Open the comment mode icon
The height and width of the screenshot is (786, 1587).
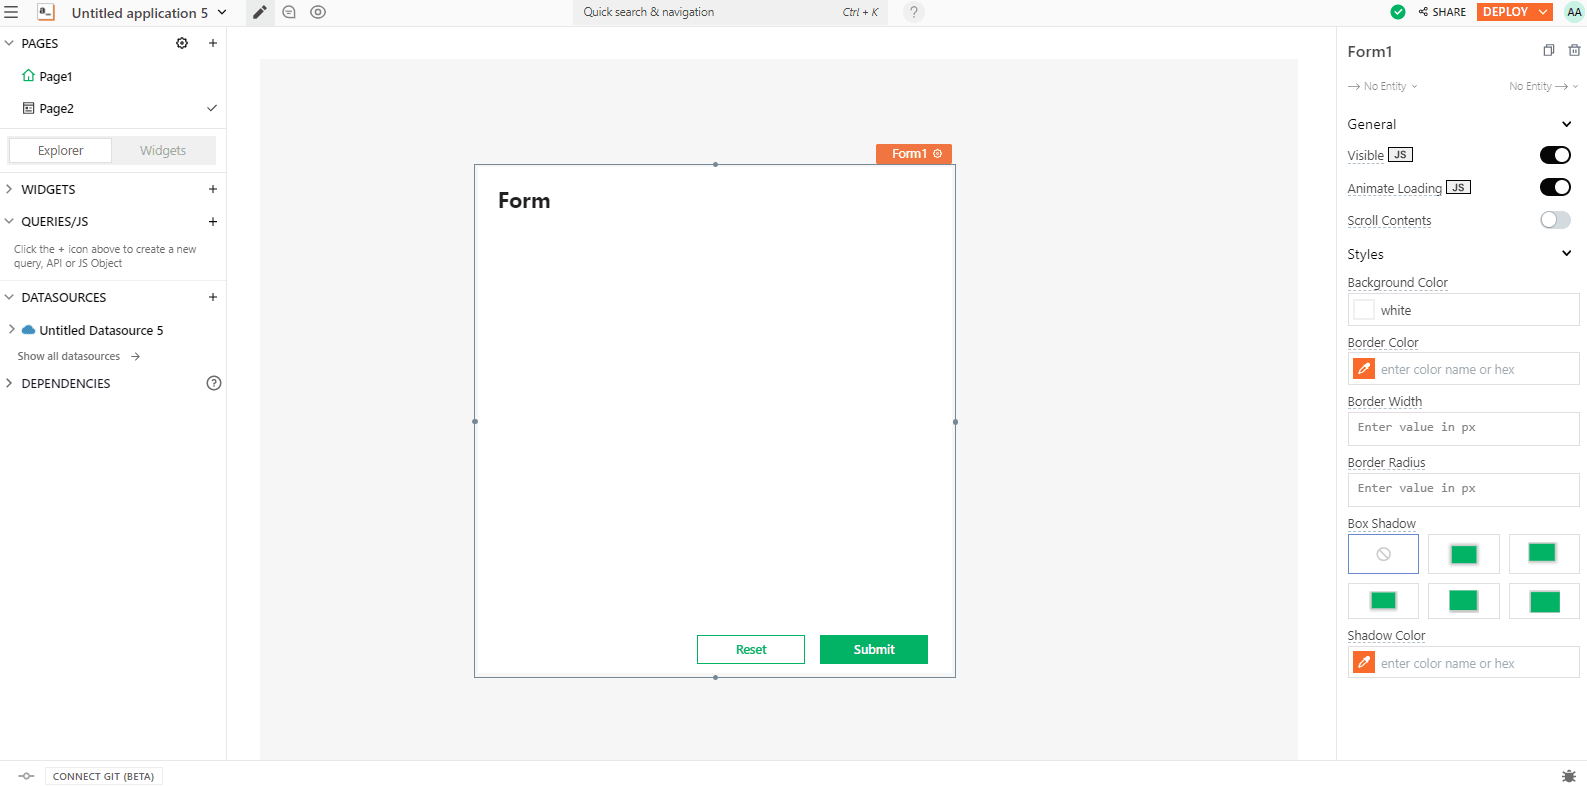click(x=289, y=13)
